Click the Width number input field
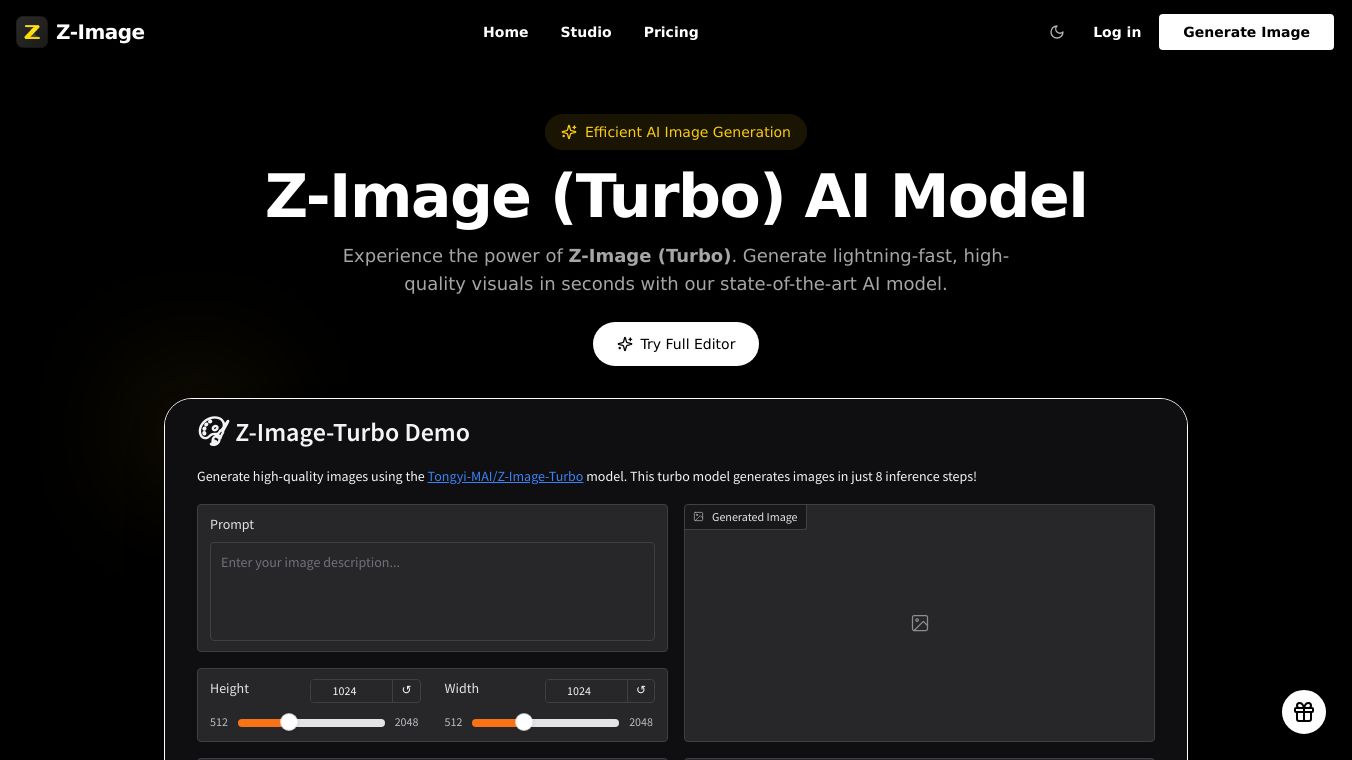This screenshot has width=1352, height=760. pyautogui.click(x=586, y=691)
